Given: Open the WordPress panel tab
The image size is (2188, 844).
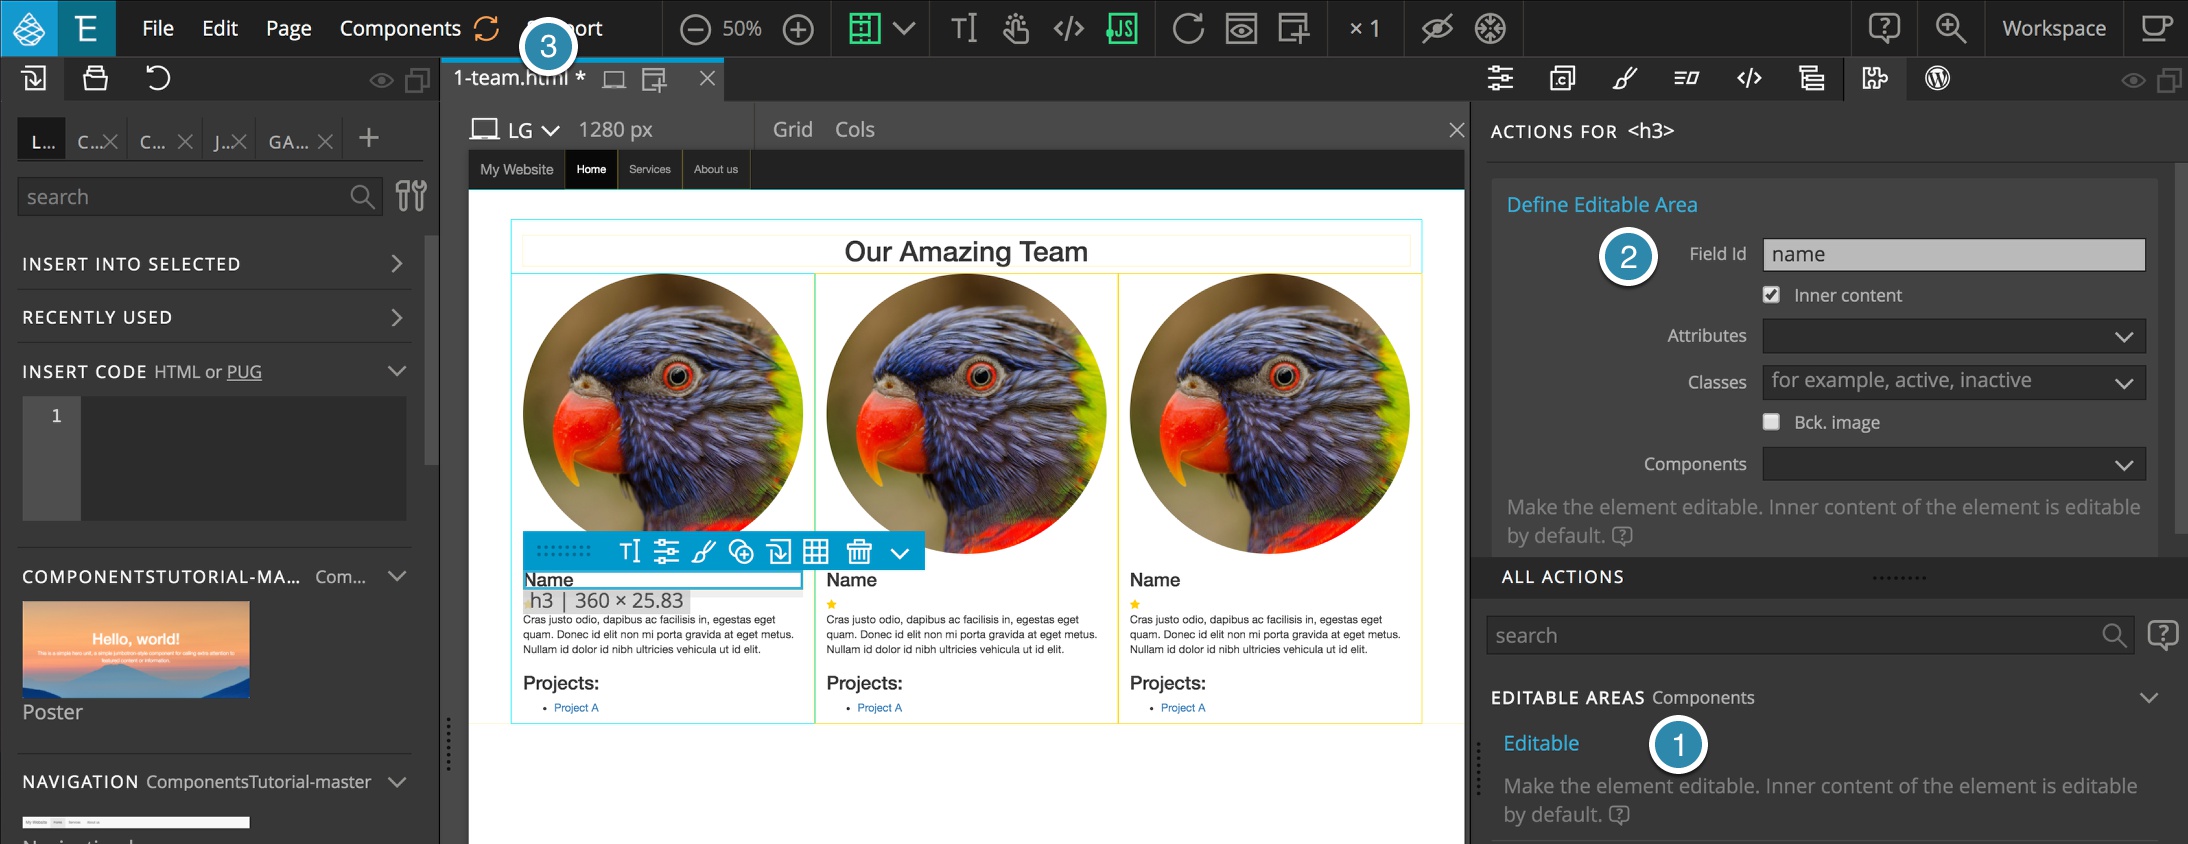Looking at the screenshot, I should [x=1937, y=78].
